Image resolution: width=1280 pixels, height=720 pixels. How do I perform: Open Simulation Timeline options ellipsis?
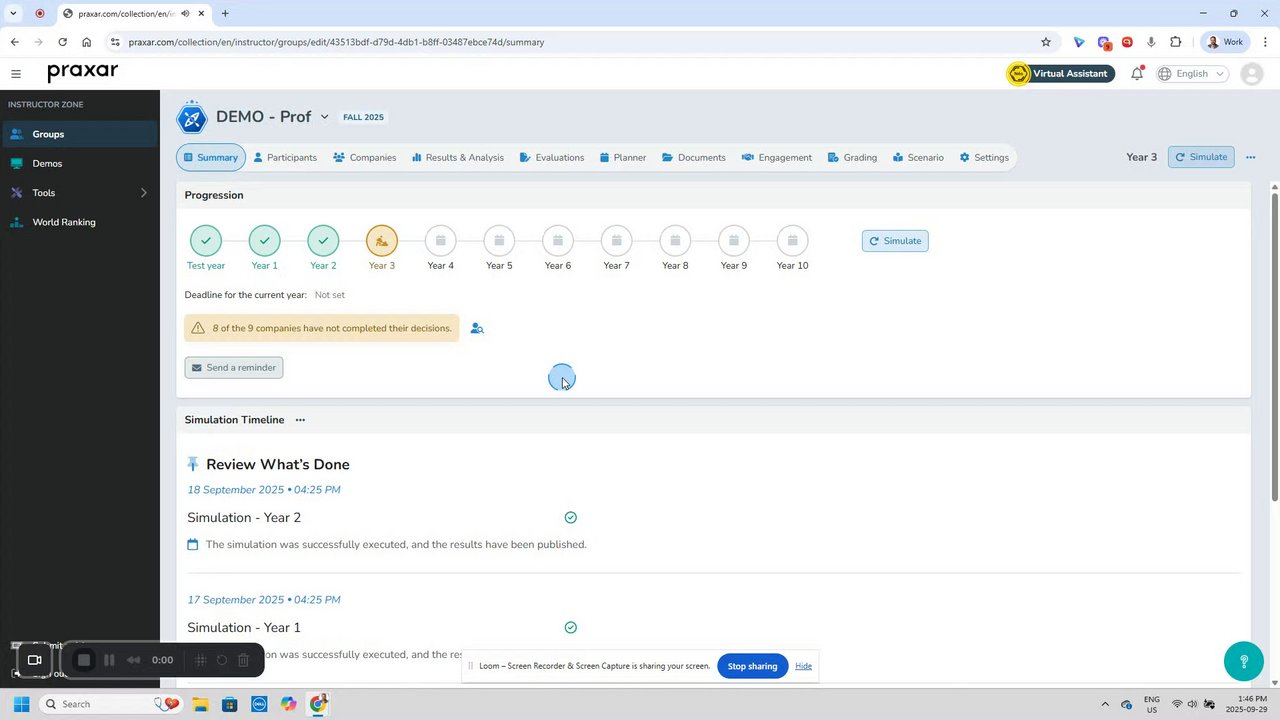point(300,420)
